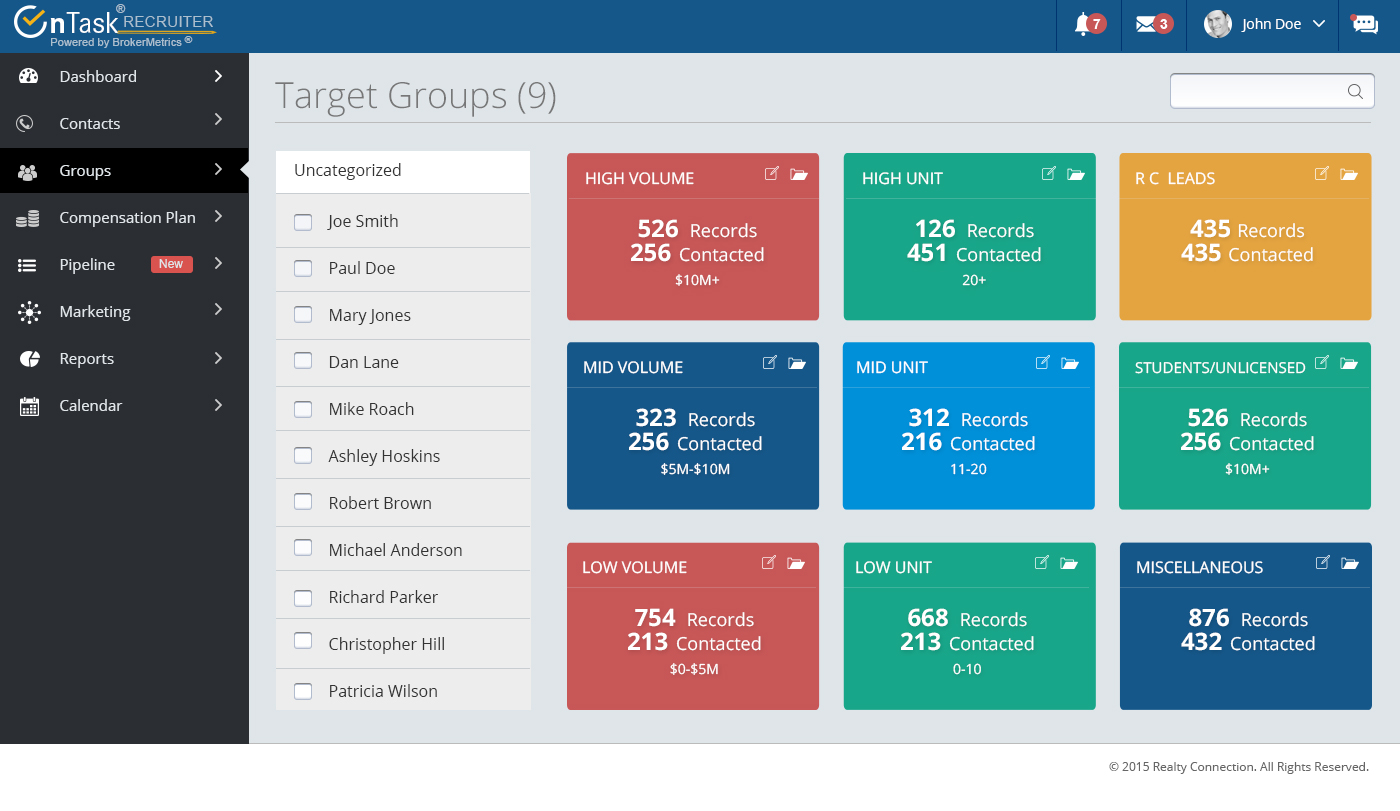Open the messages envelope icon
Screen dimensions: 1400x811
point(1146,24)
